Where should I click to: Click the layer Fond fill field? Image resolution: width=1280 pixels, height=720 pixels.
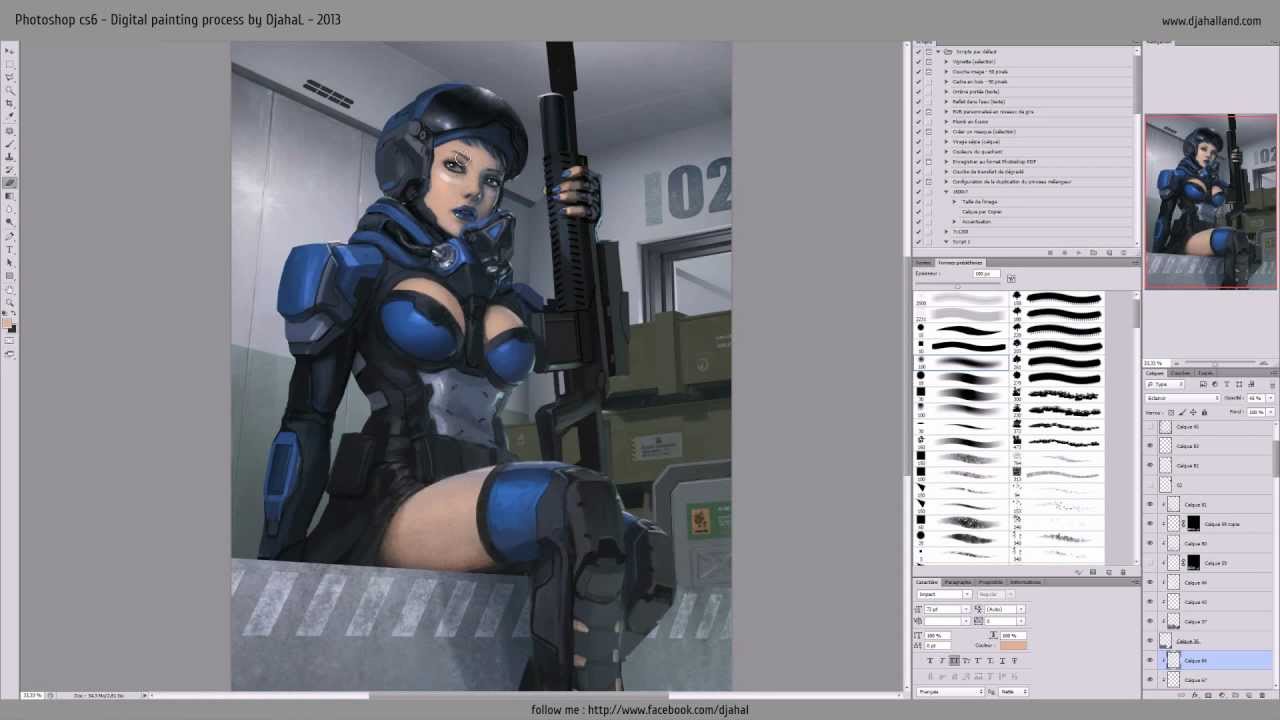point(1256,412)
